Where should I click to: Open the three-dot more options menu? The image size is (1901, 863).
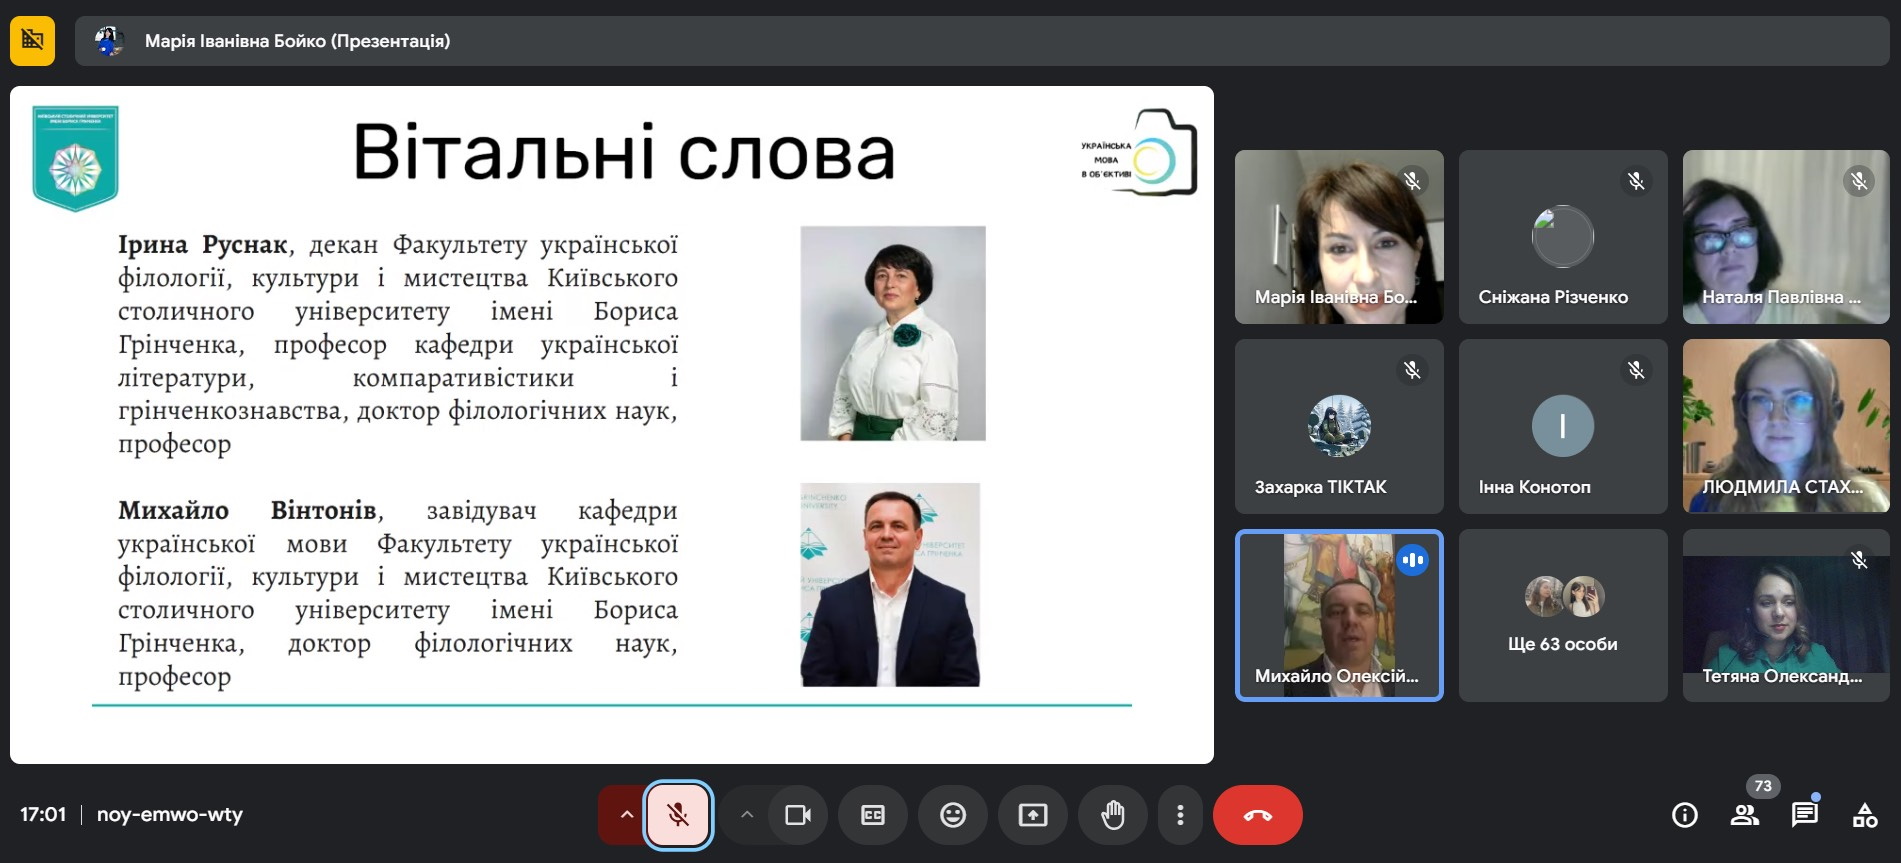coord(1180,815)
